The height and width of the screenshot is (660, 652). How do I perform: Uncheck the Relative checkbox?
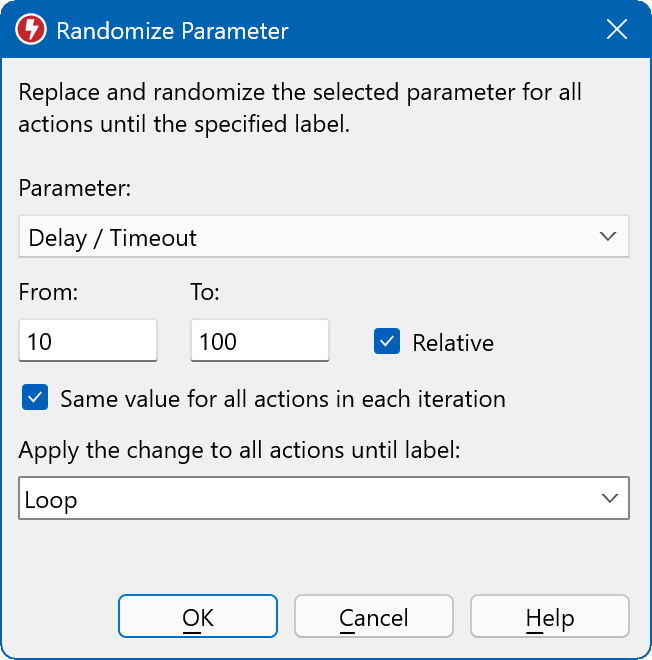point(387,342)
